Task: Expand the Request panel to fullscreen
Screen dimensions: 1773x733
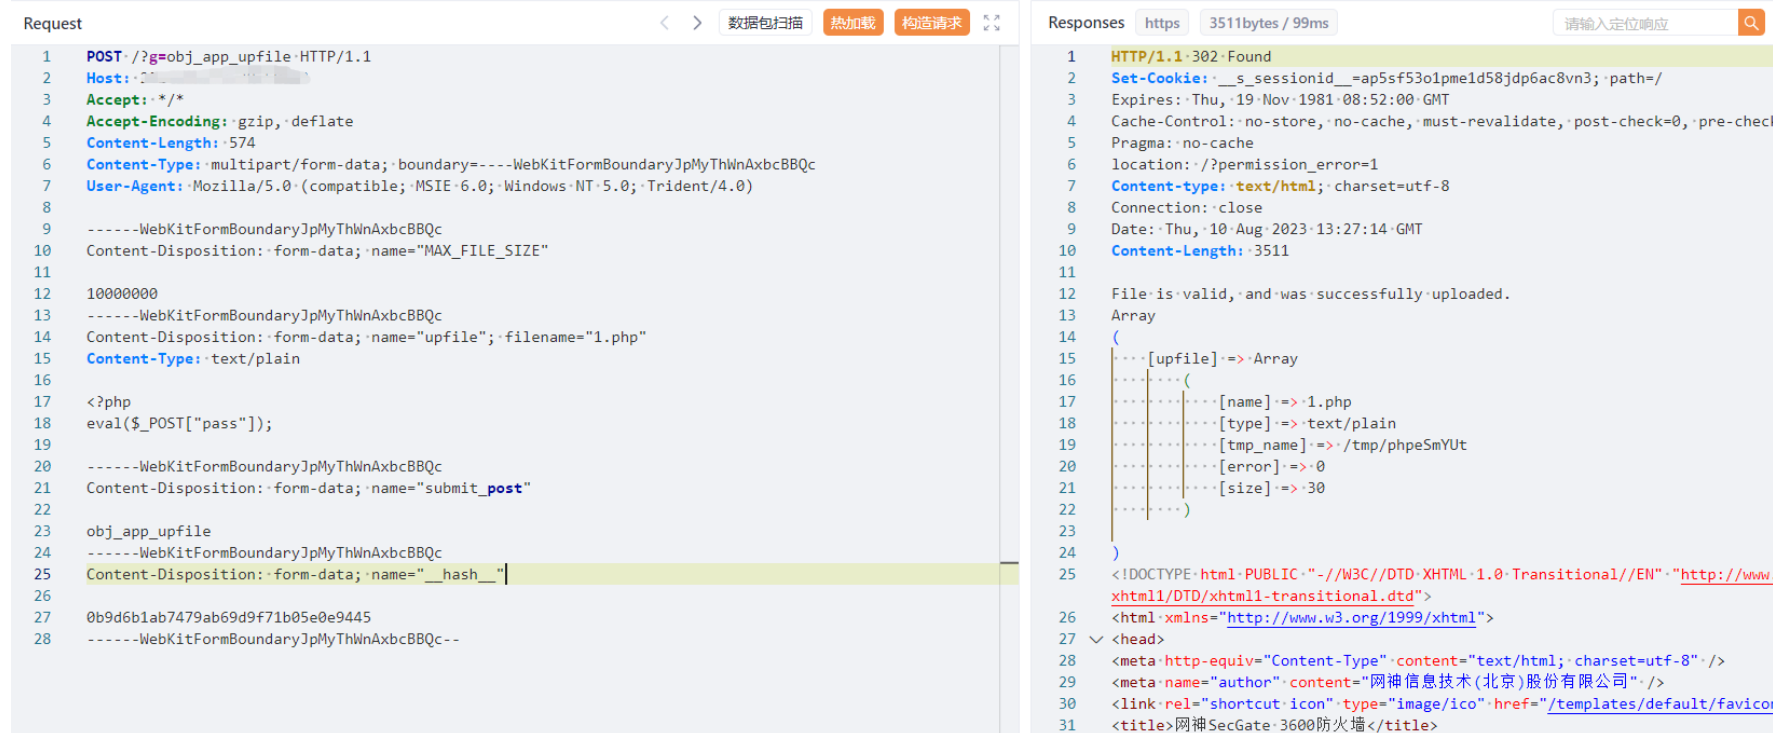Action: pyautogui.click(x=991, y=23)
